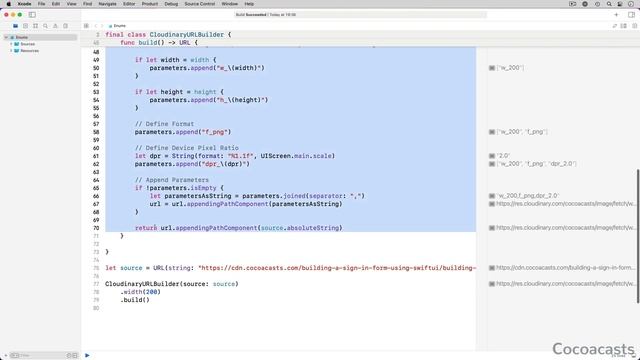Click the parameters.append("f_png") line
Viewport: 640px width, 360px height.
click(x=183, y=132)
